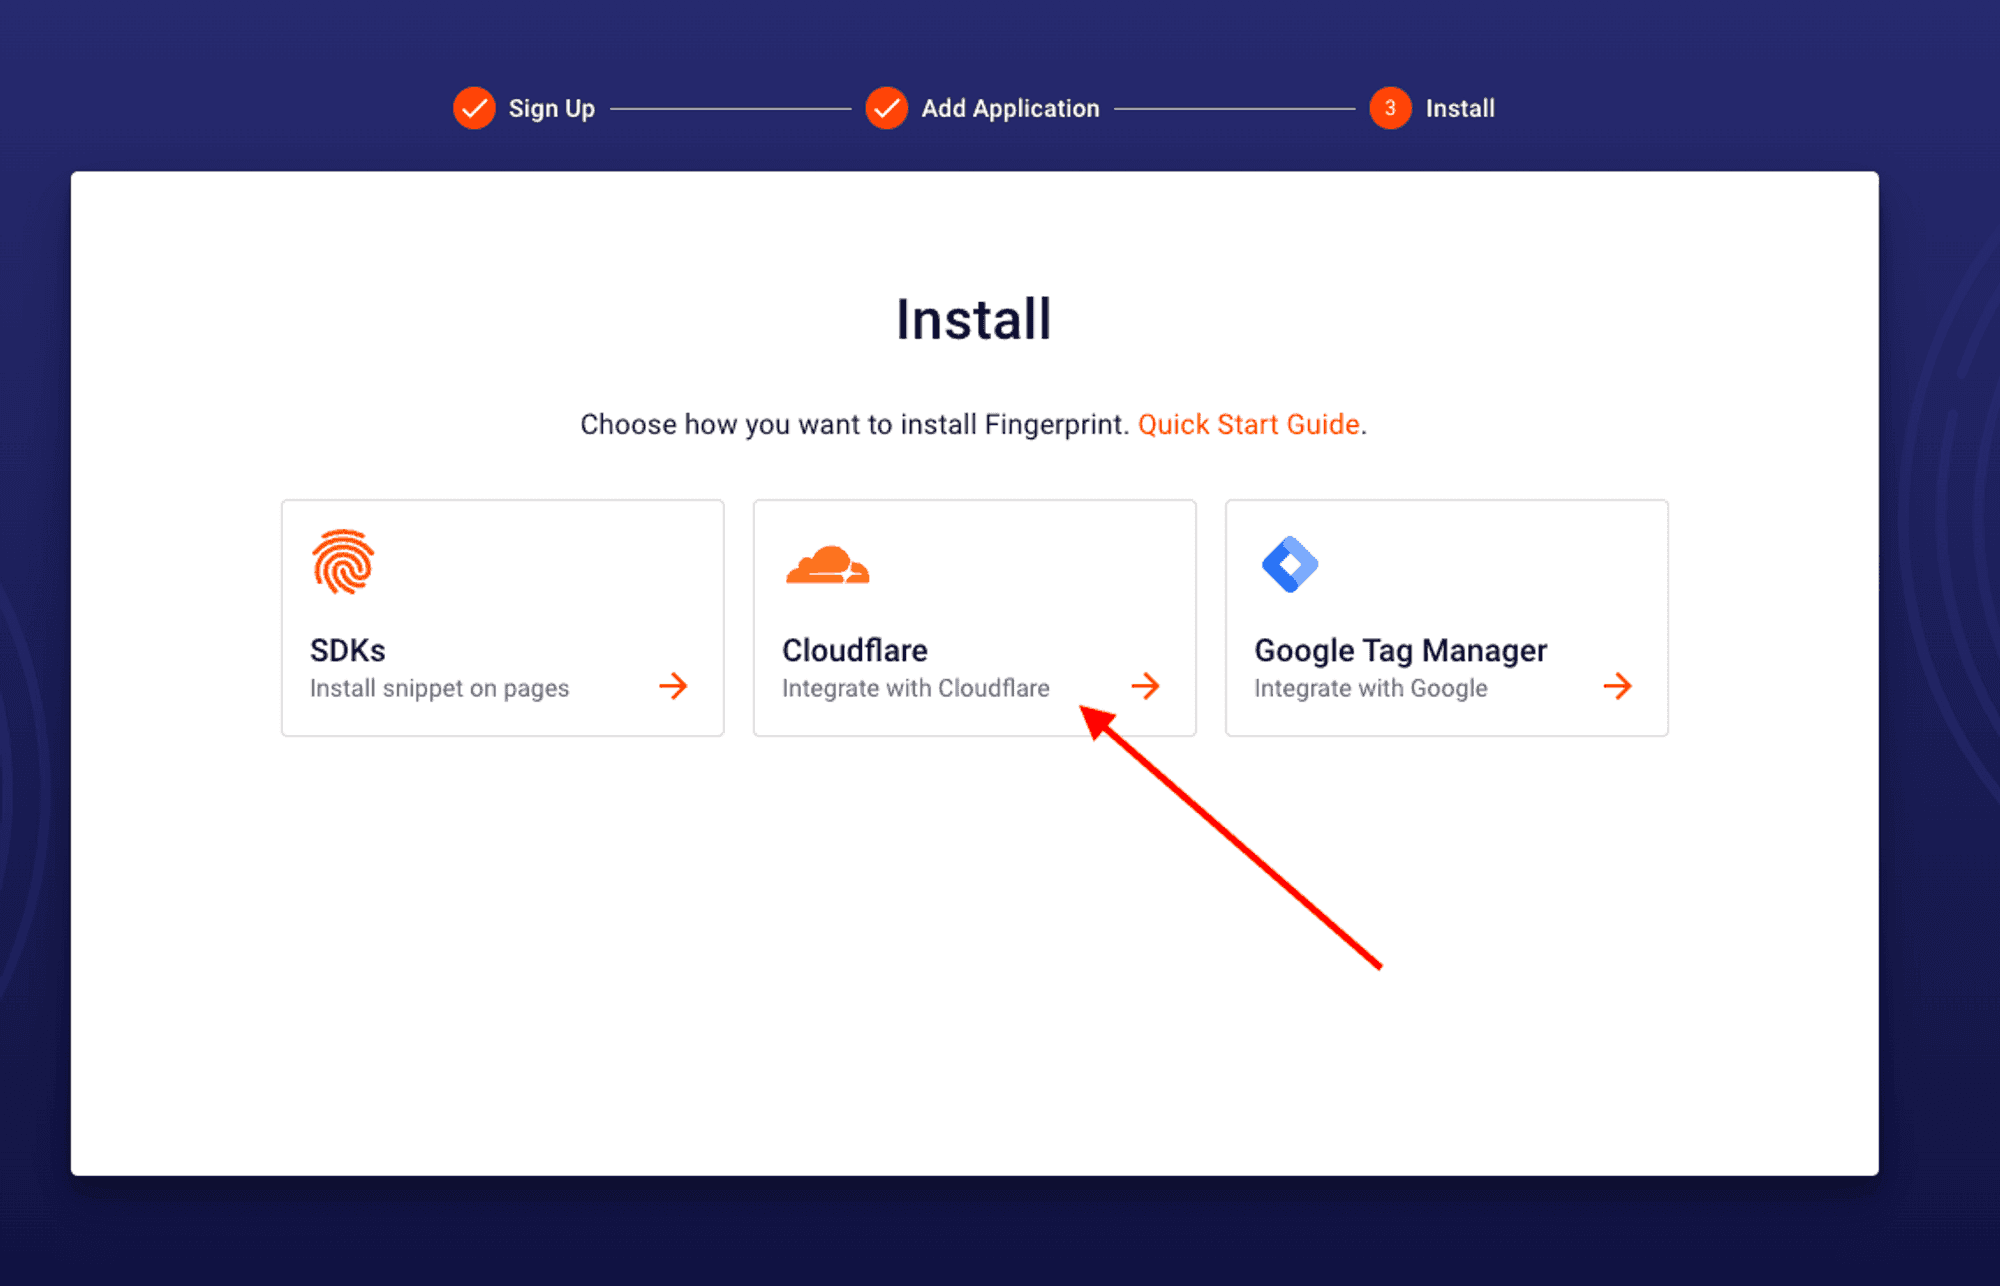
Task: Go to the Sign Up step label
Action: click(552, 108)
